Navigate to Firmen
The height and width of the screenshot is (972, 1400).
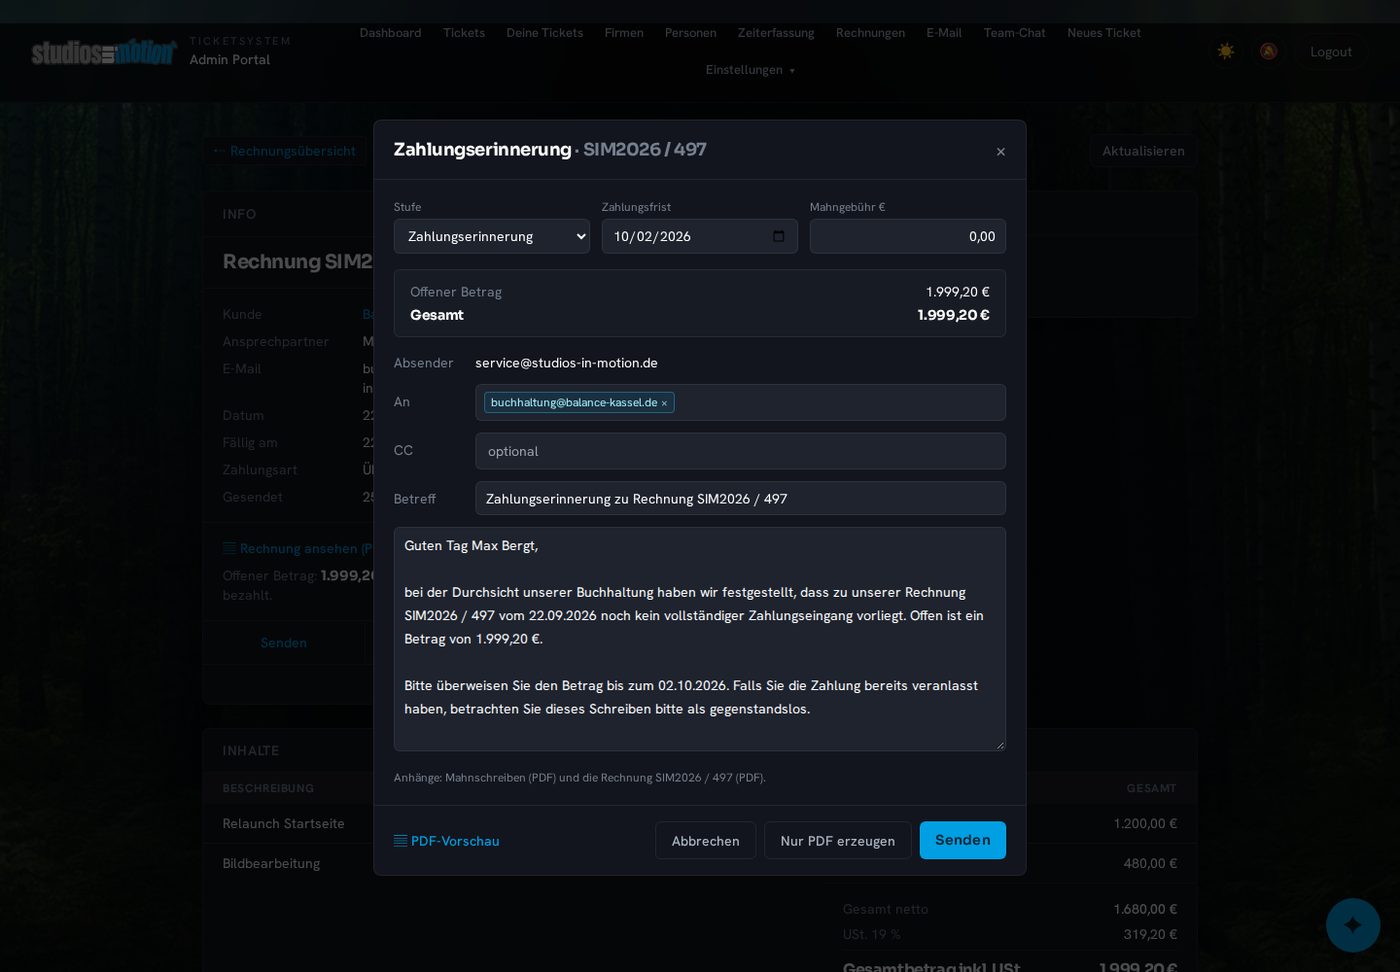[624, 33]
